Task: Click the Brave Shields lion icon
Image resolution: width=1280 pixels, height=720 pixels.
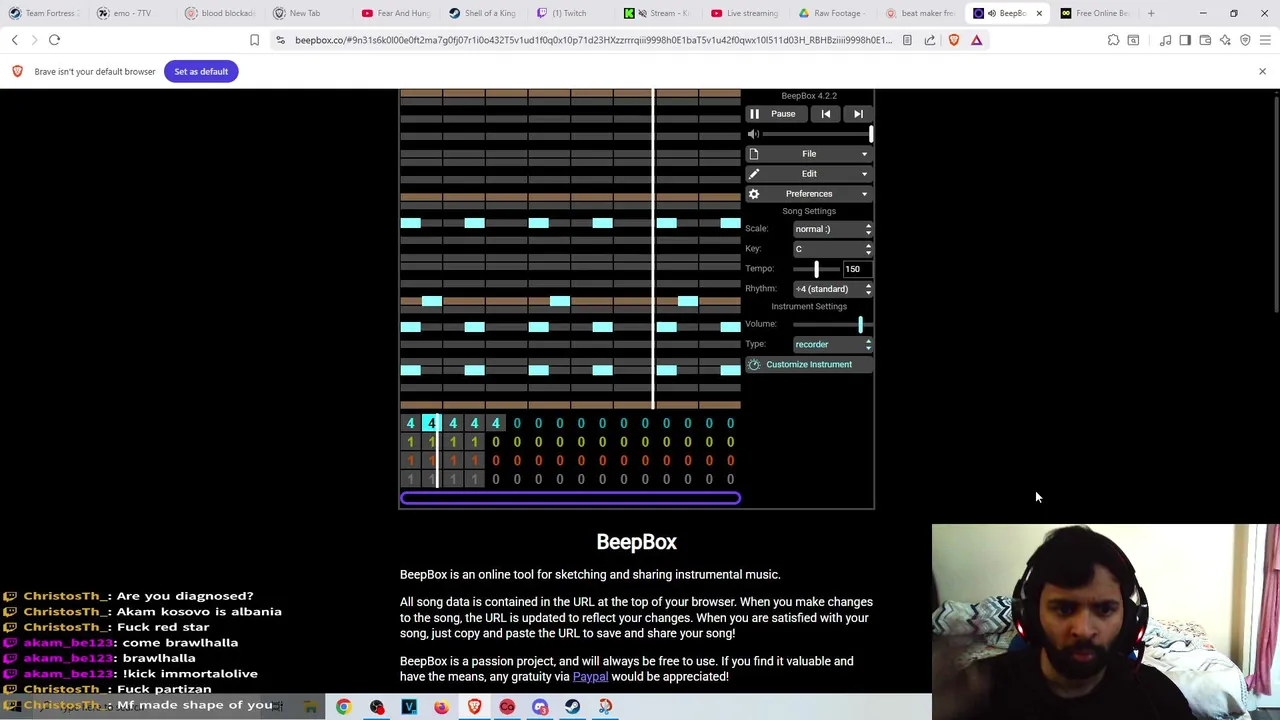Action: tap(954, 40)
